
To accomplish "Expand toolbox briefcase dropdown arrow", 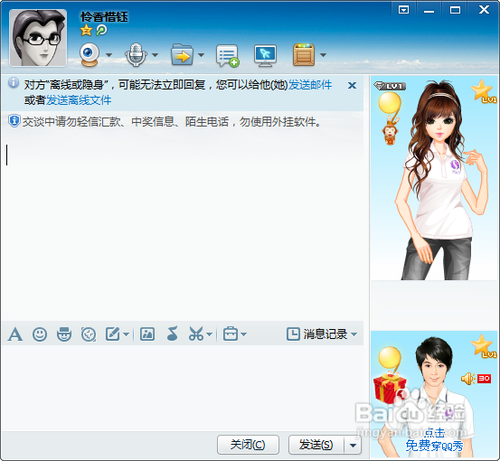I will click(244, 334).
